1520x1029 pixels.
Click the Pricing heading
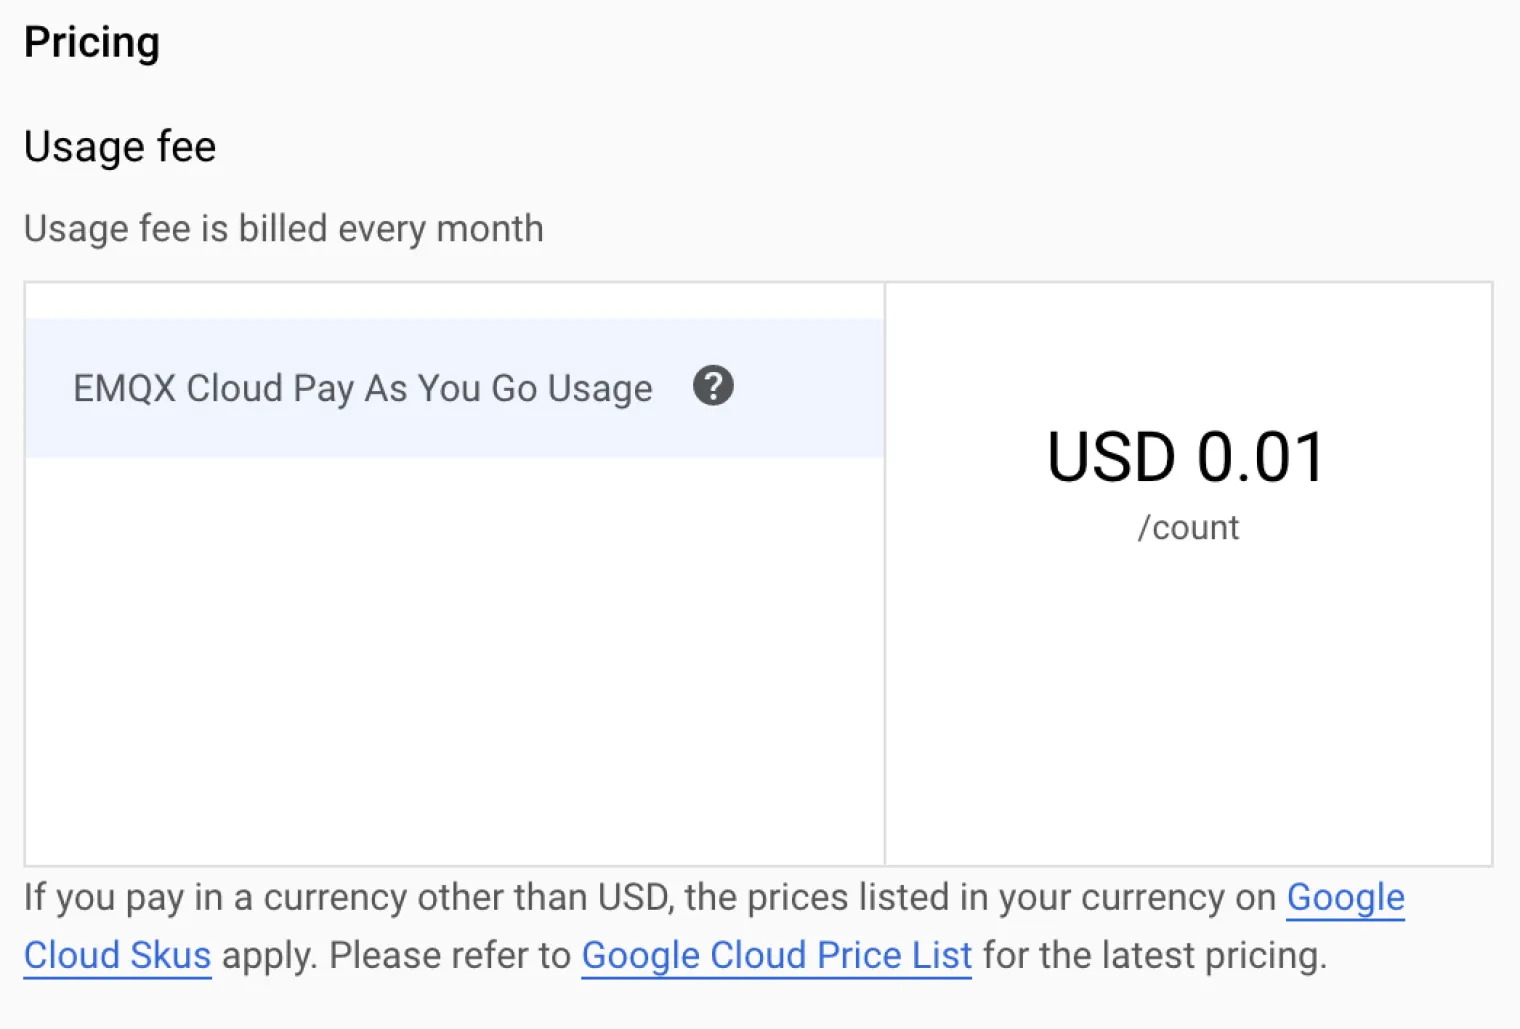(92, 43)
